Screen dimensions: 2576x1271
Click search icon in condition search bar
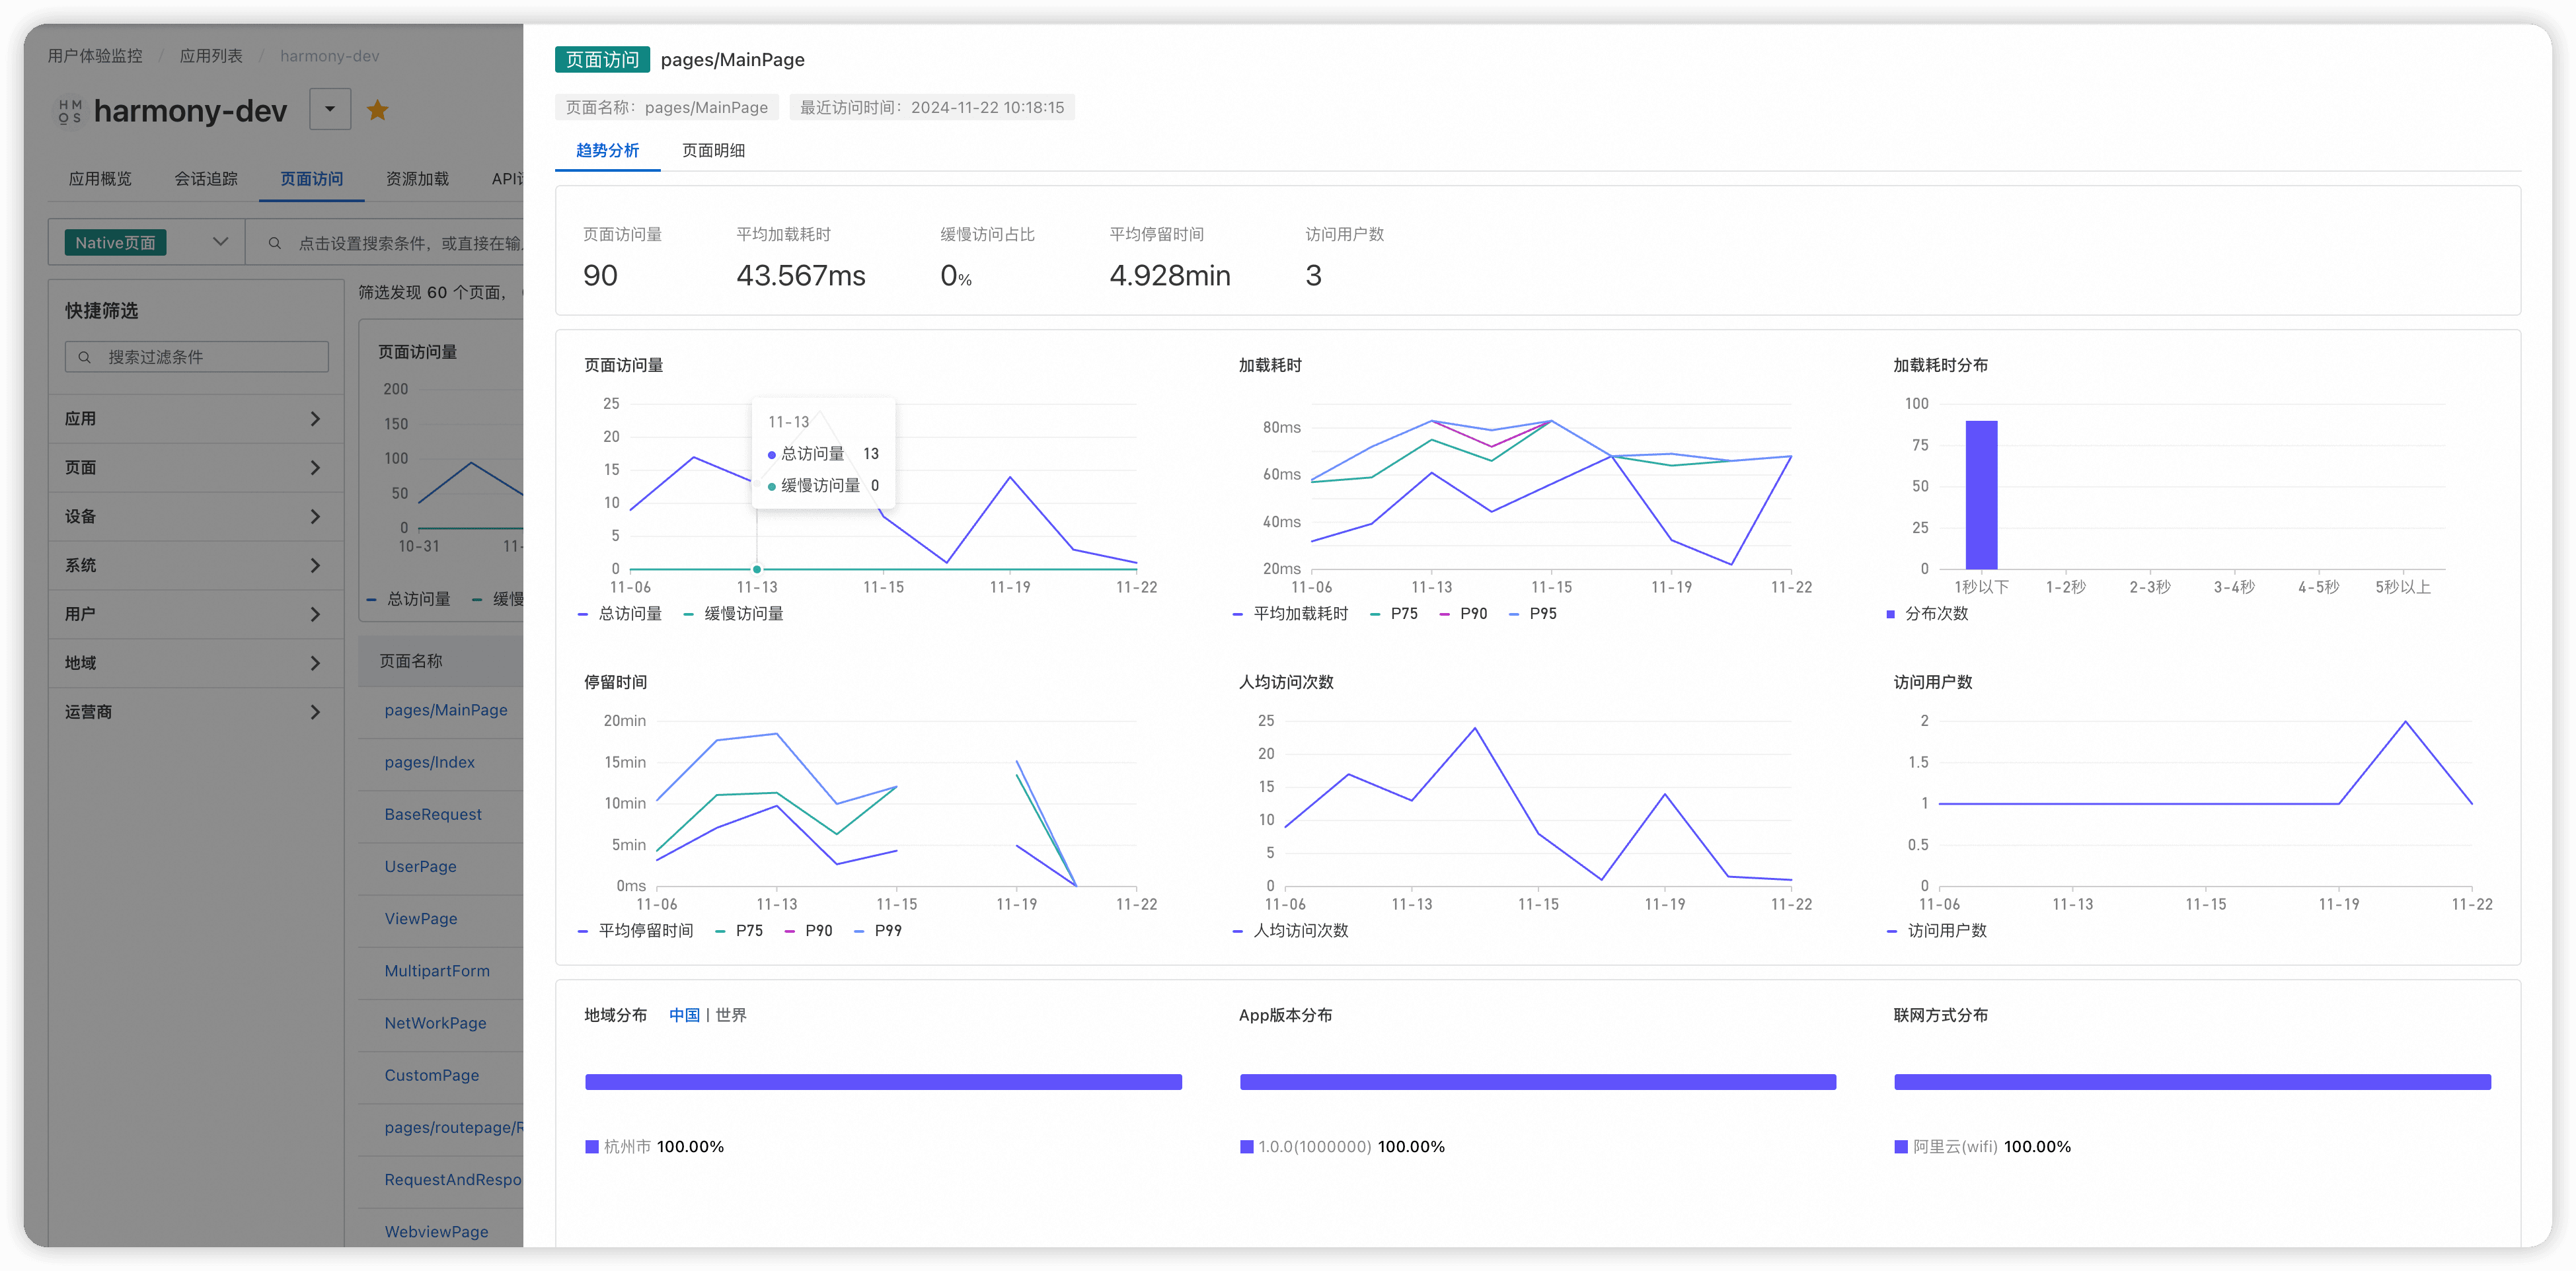point(274,243)
